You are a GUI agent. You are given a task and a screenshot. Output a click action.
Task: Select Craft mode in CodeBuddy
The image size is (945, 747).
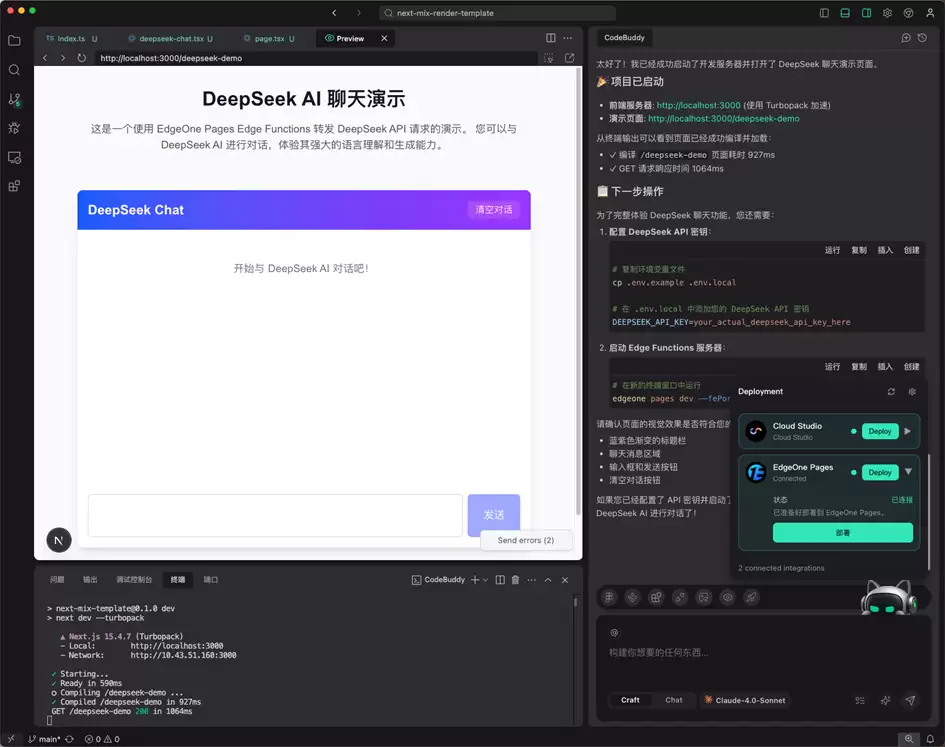631,700
